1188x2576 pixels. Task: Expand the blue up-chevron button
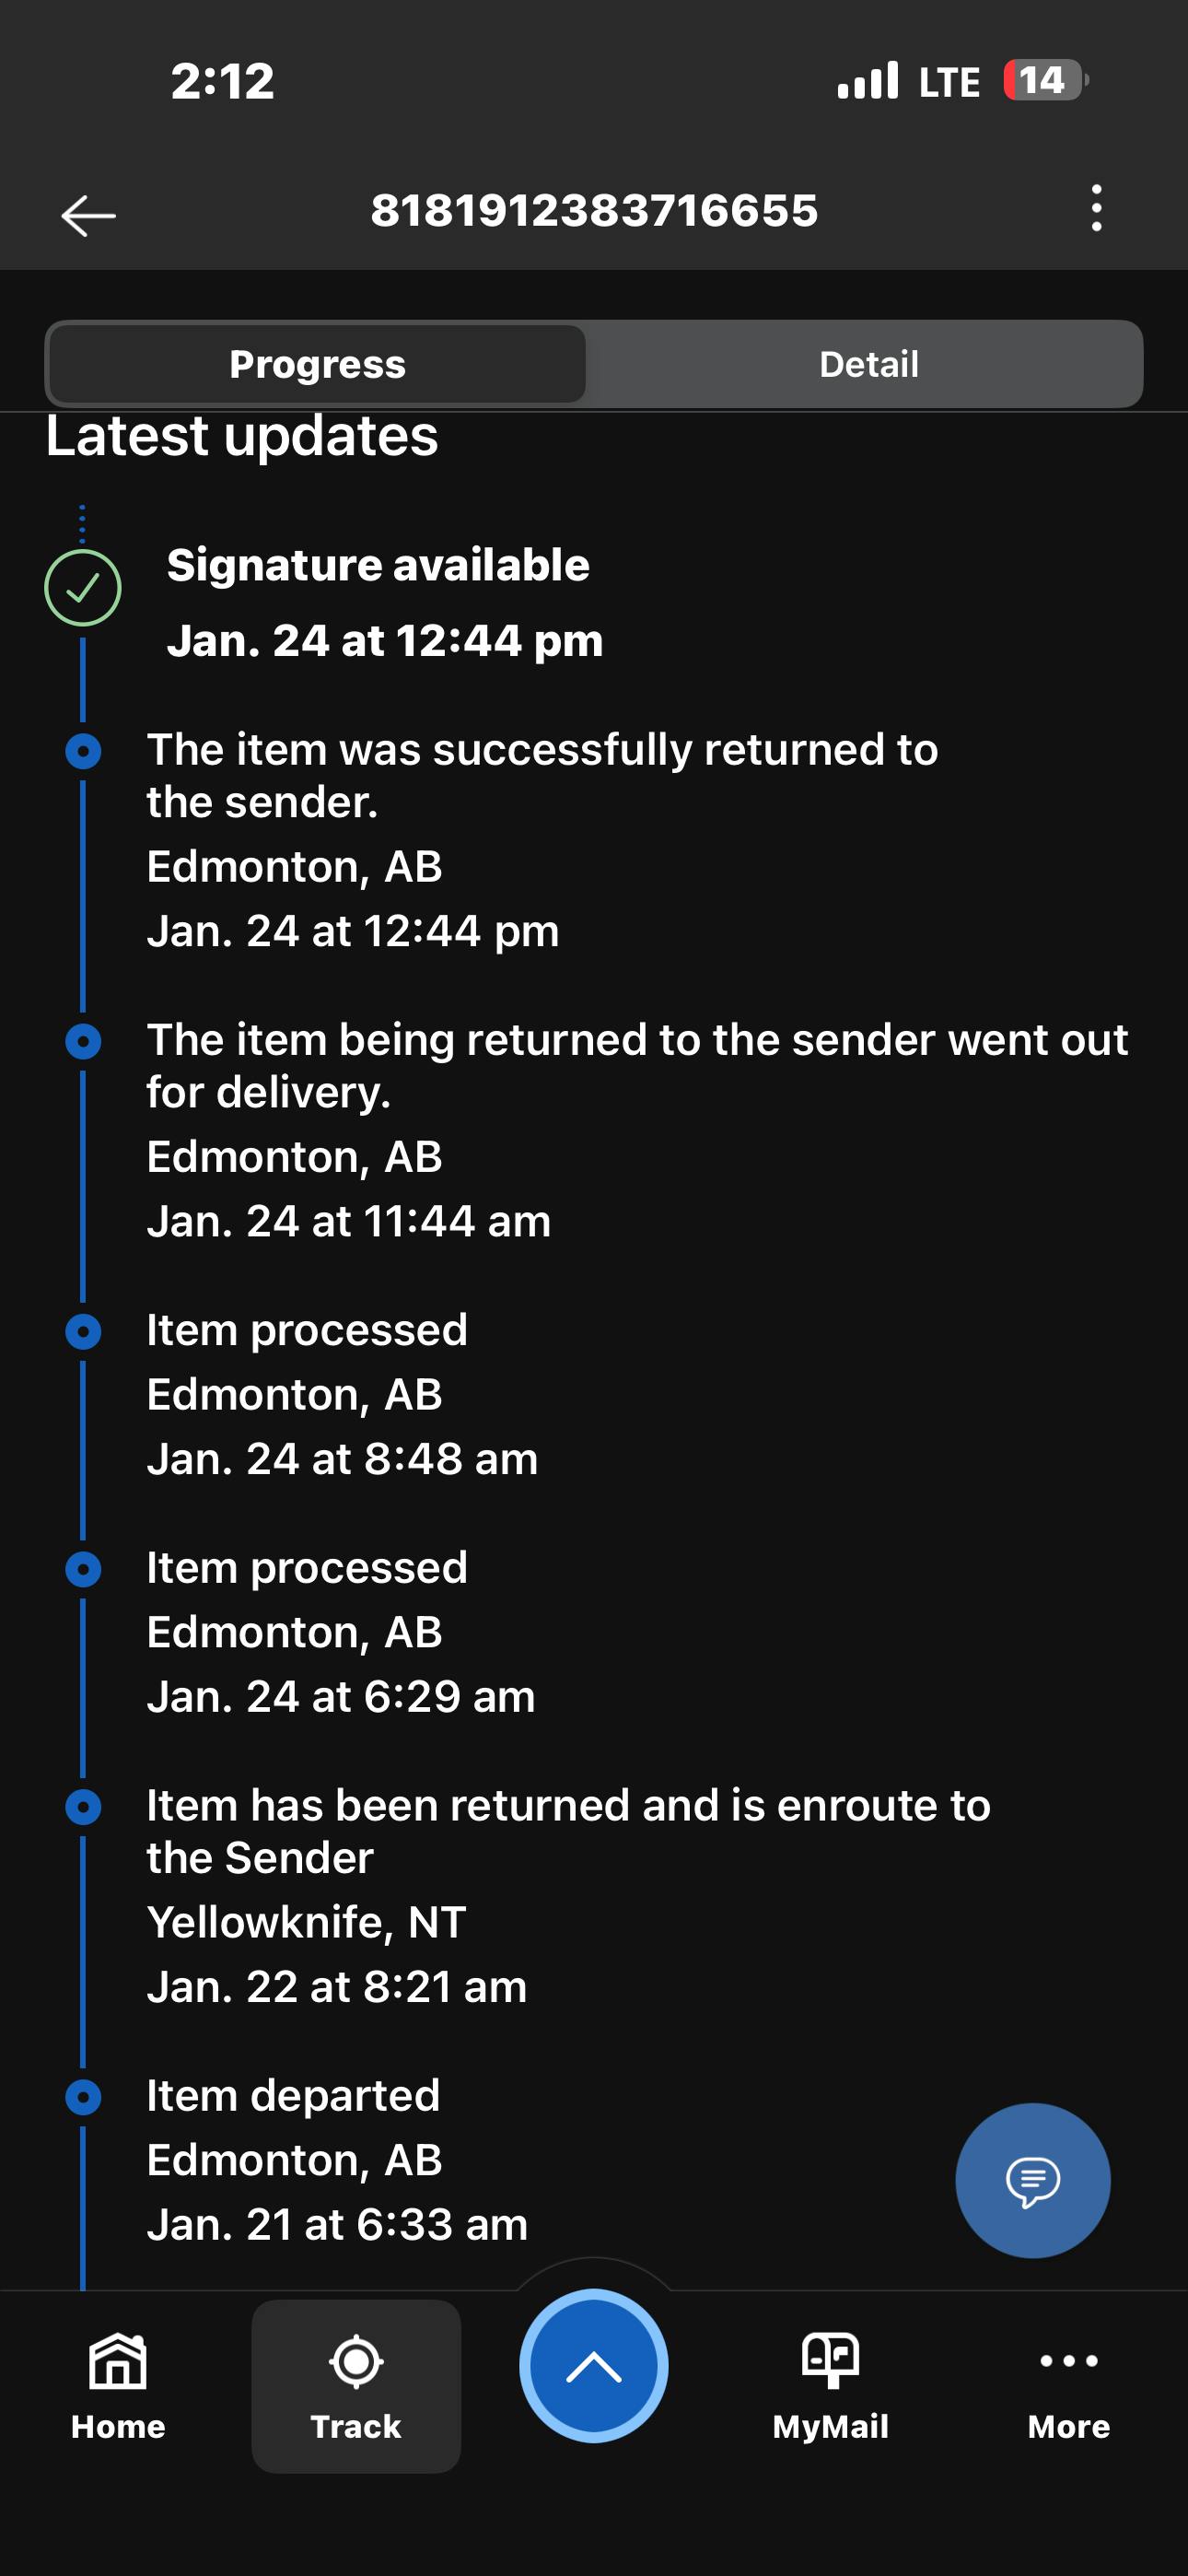pyautogui.click(x=594, y=2366)
